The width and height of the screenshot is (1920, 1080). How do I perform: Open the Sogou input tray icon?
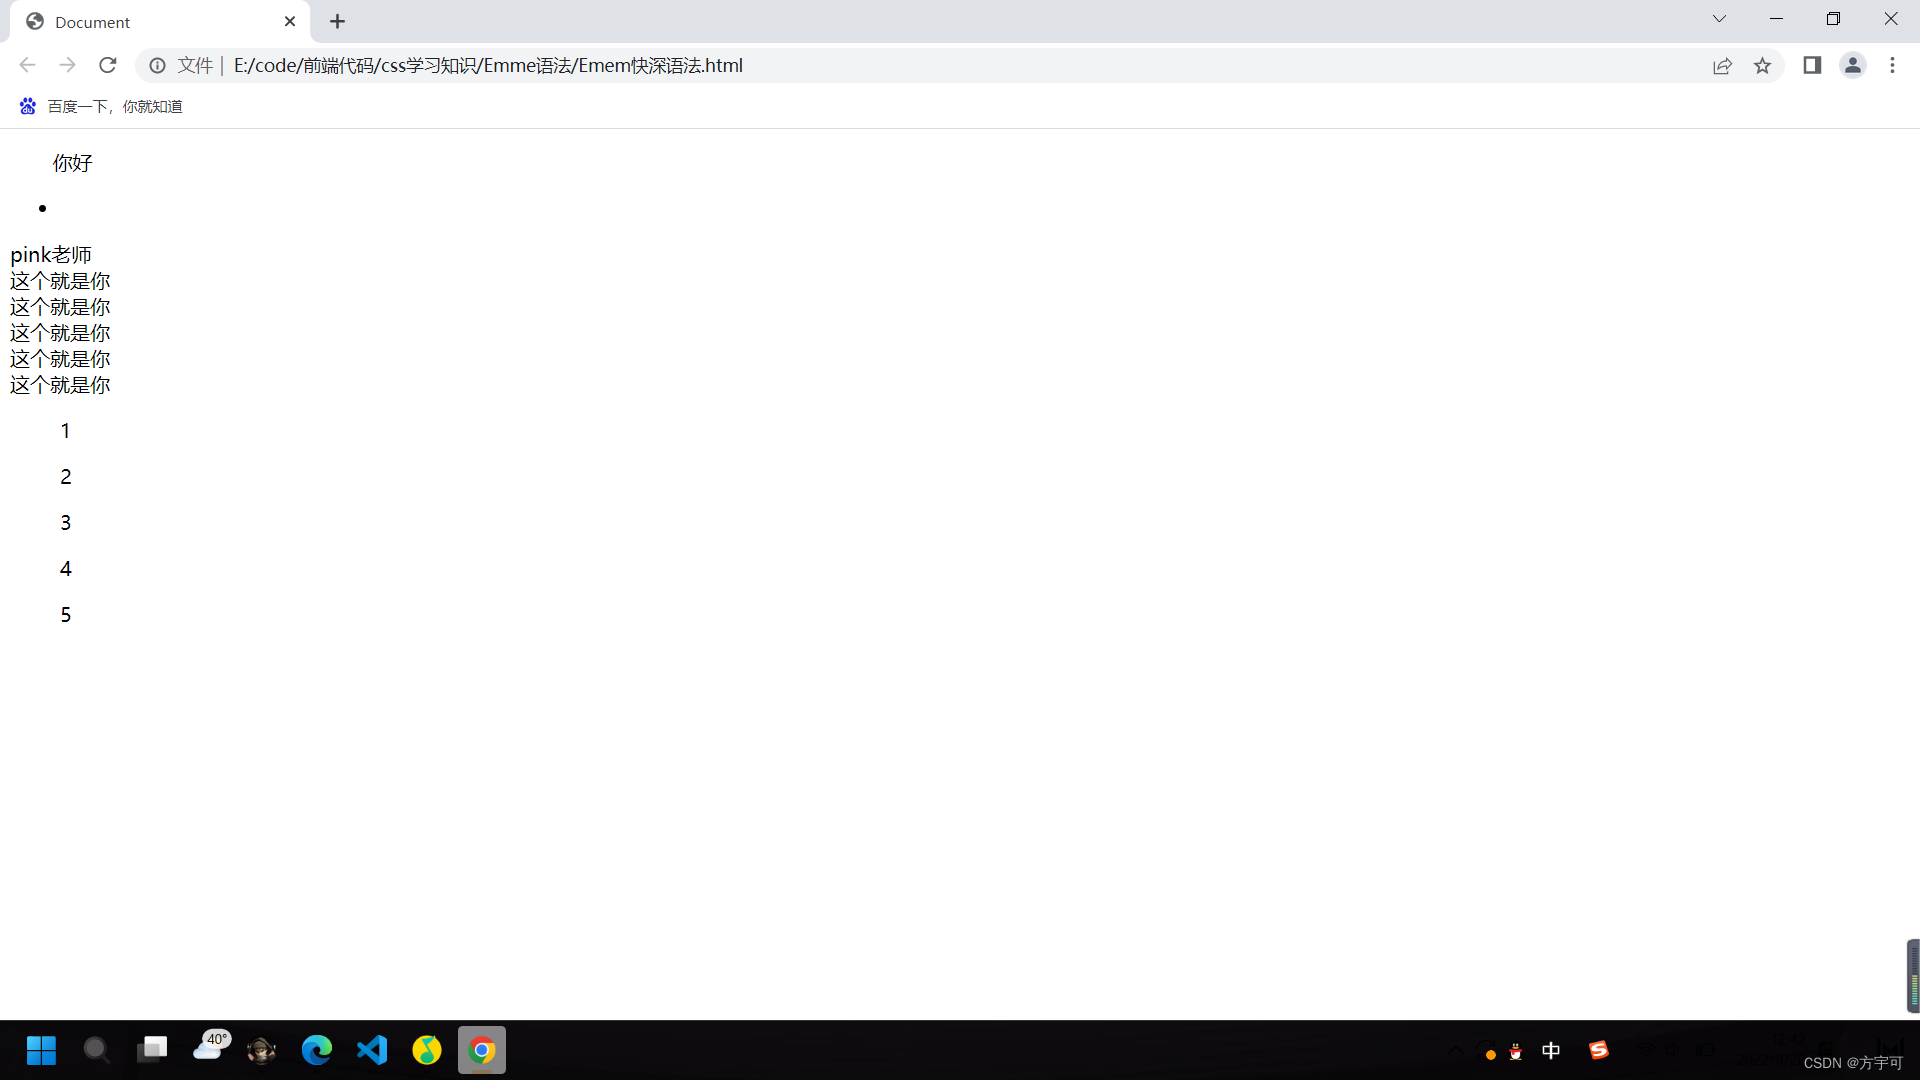coord(1599,1049)
